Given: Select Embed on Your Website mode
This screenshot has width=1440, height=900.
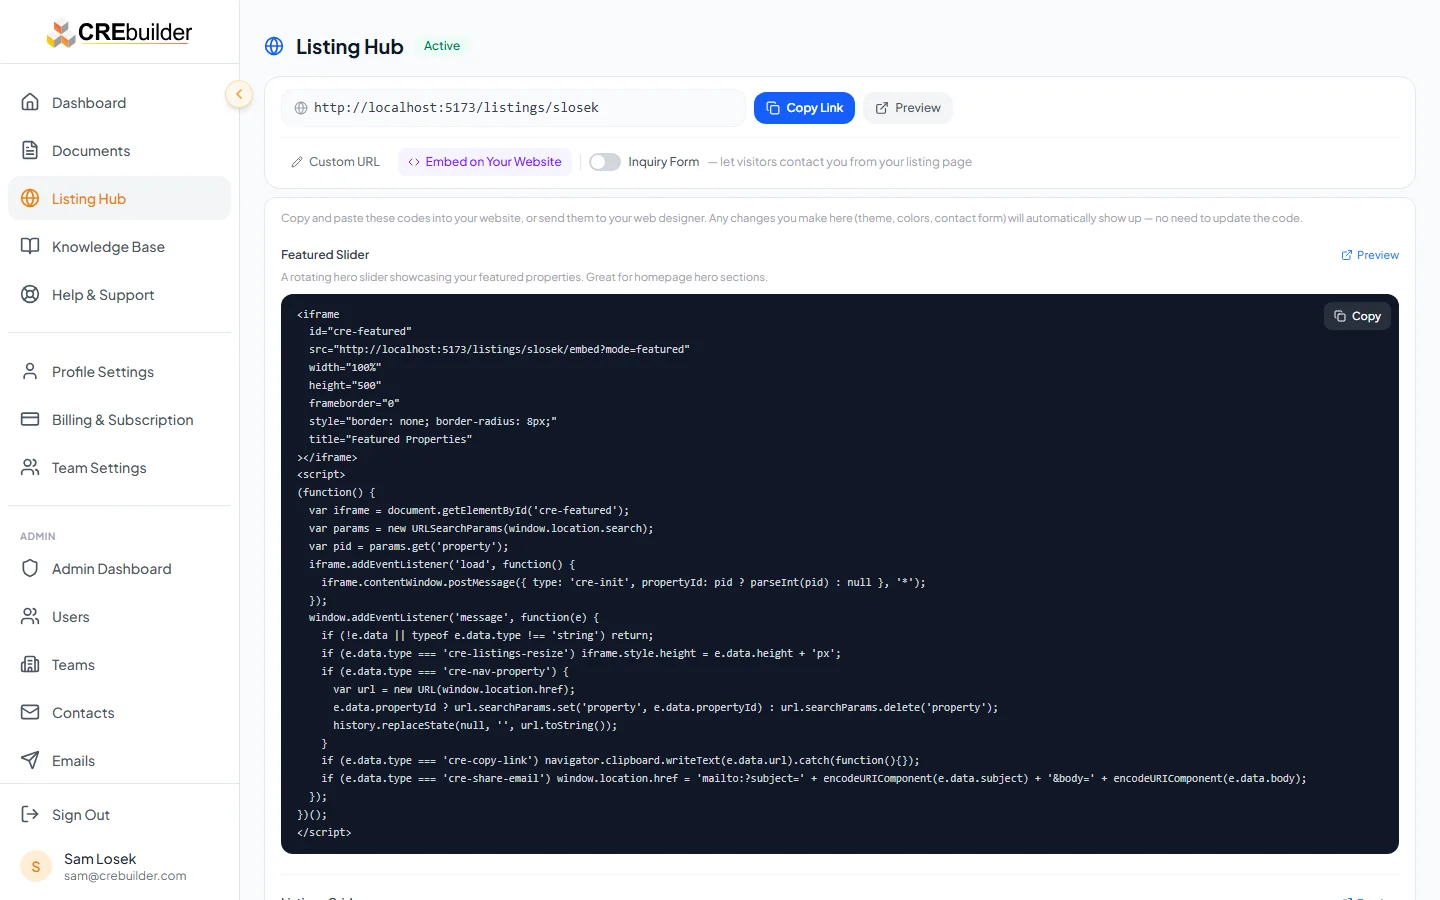Looking at the screenshot, I should pyautogui.click(x=484, y=161).
